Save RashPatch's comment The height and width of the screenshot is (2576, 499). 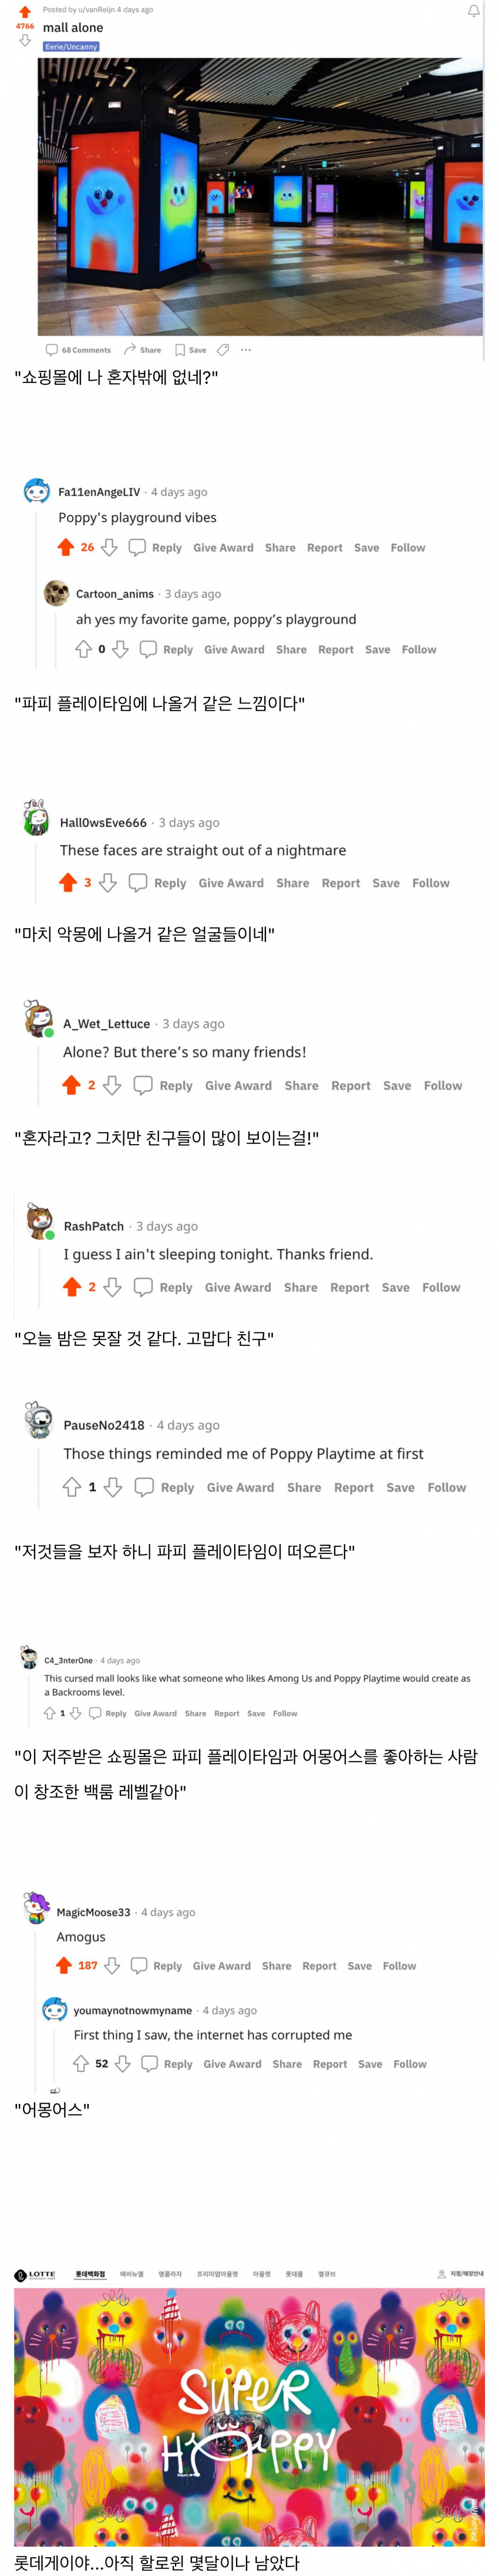395,1287
